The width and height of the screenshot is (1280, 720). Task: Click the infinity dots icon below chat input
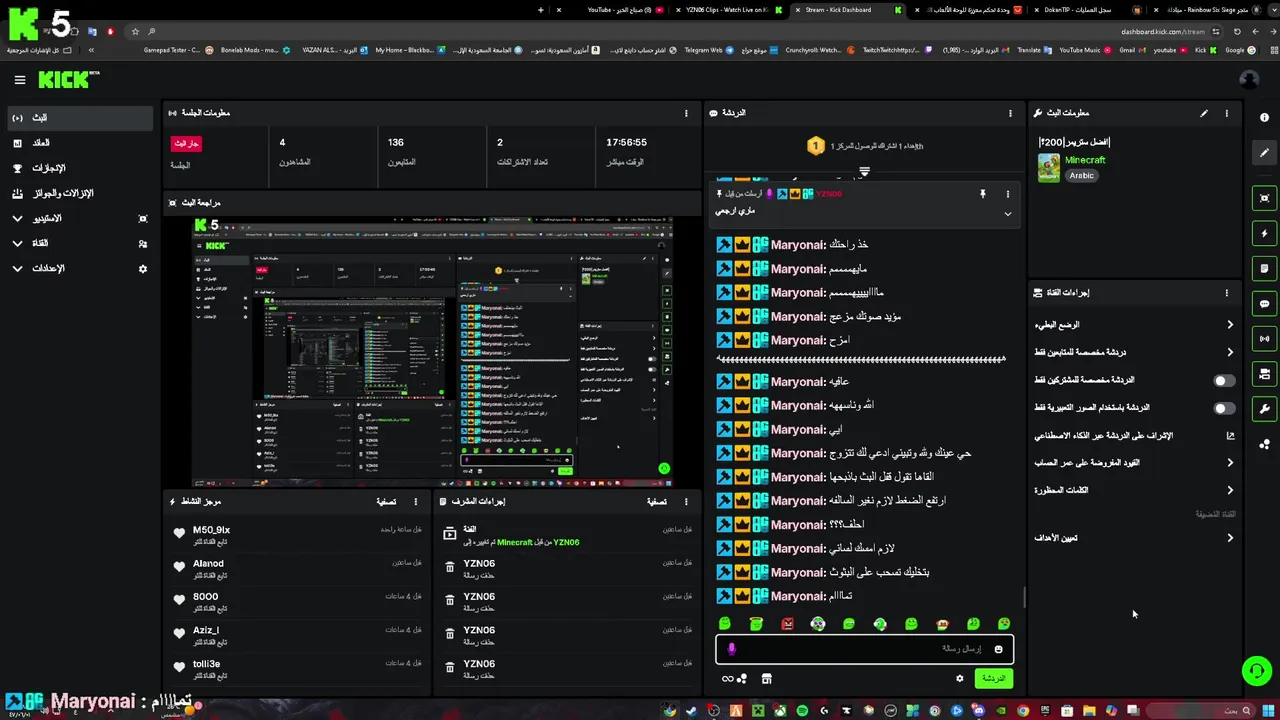coord(734,678)
